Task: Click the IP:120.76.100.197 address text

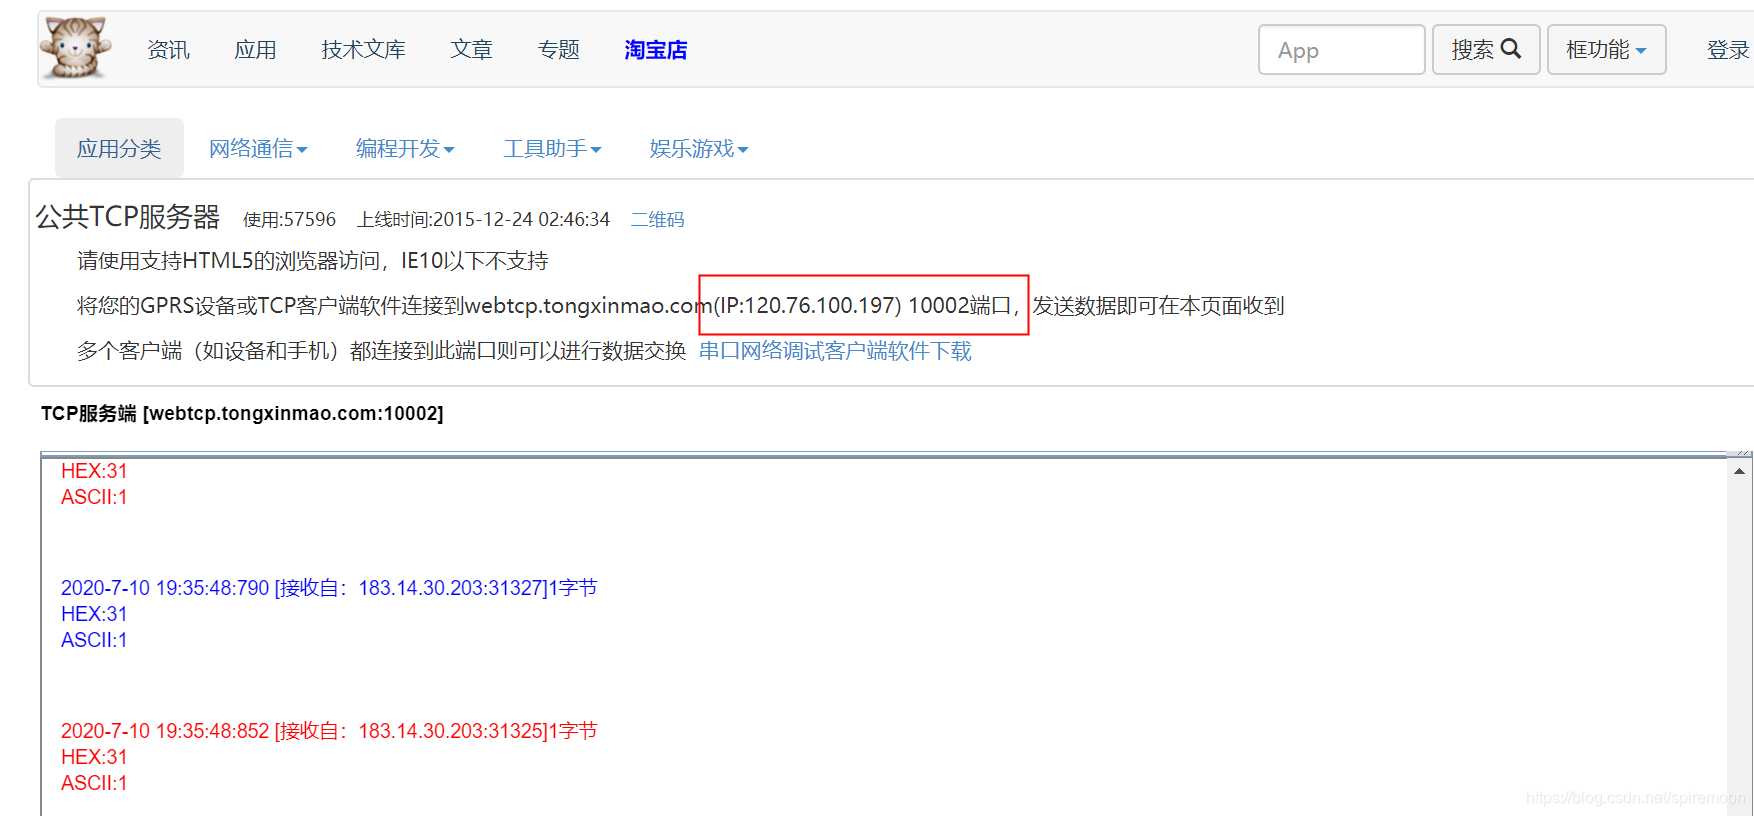Action: pyautogui.click(x=807, y=305)
